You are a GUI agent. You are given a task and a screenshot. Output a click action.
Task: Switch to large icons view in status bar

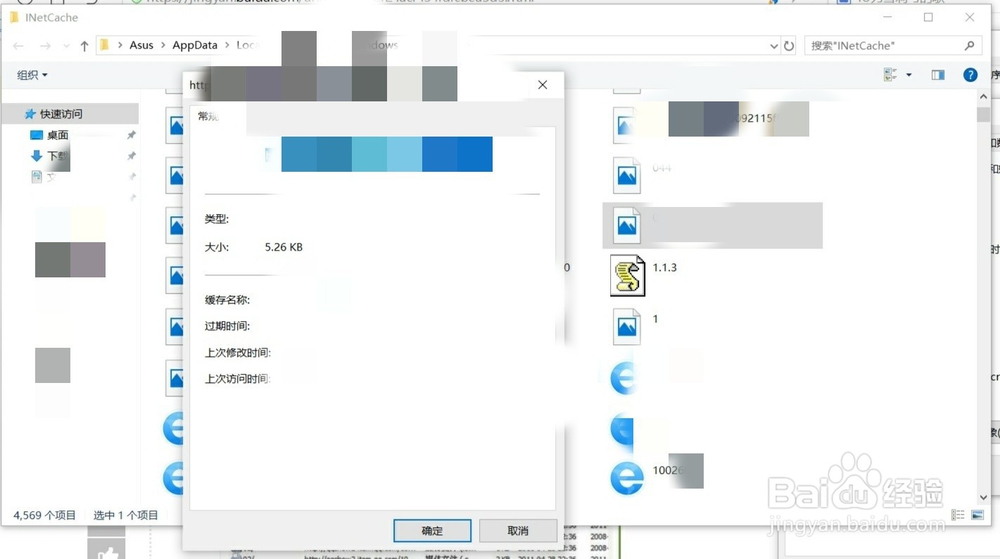[978, 515]
